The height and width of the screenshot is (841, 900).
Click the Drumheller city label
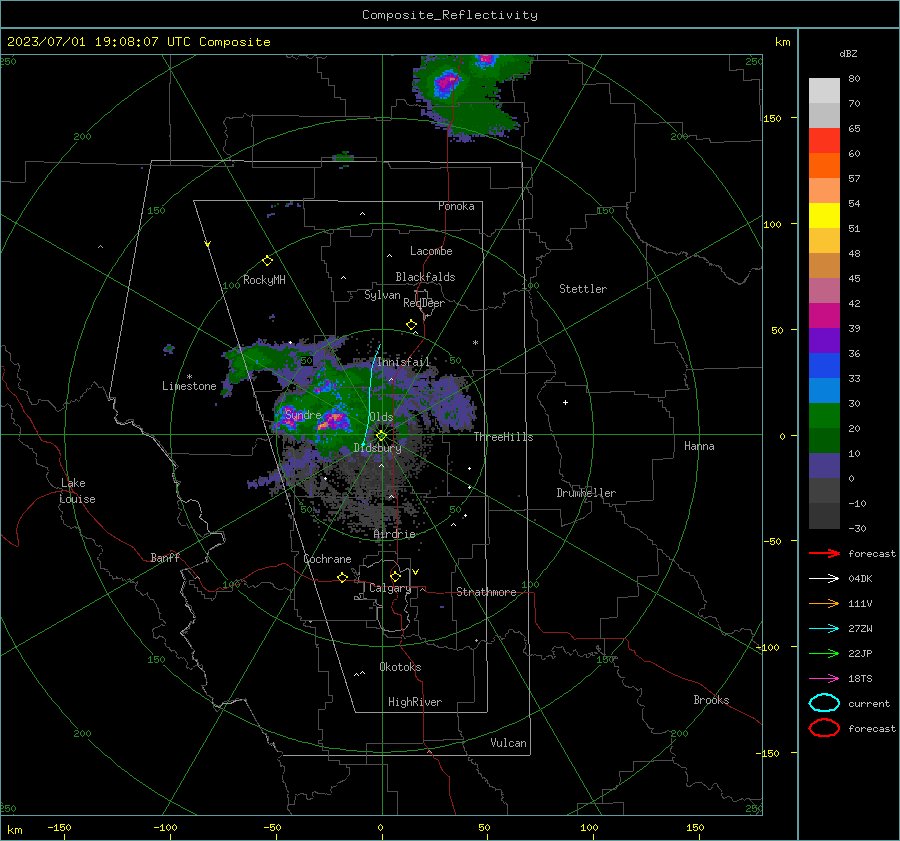click(586, 493)
